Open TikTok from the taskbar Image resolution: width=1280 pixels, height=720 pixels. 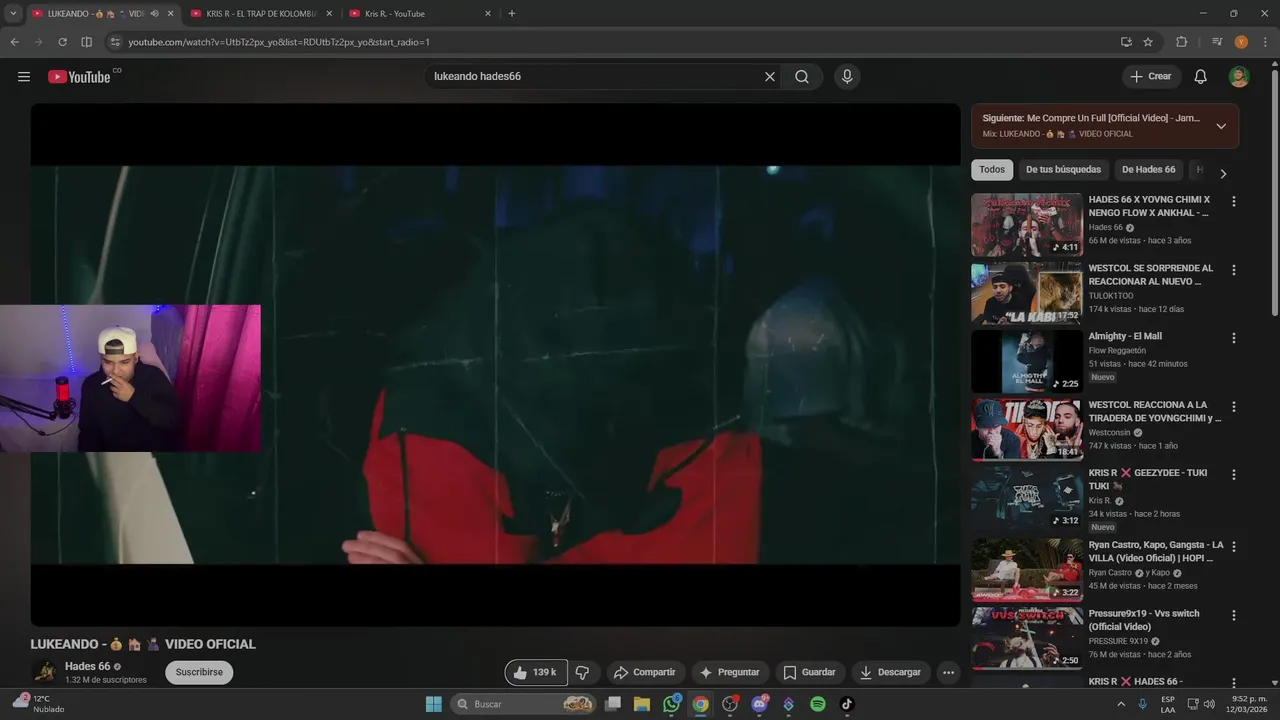point(847,704)
